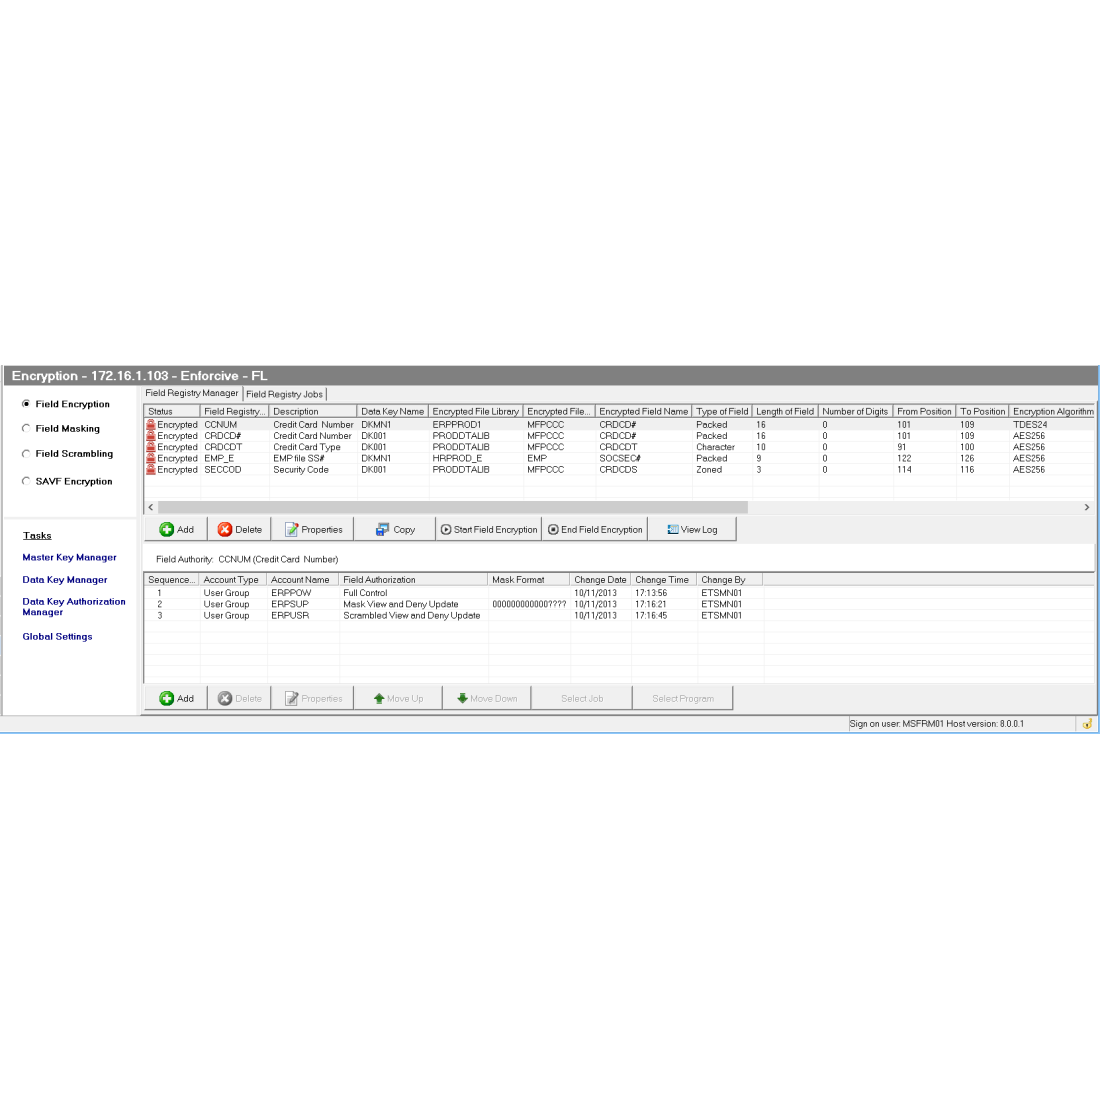Image resolution: width=1100 pixels, height=1100 pixels.
Task: Open the Master Key Manager
Action: tap(67, 557)
